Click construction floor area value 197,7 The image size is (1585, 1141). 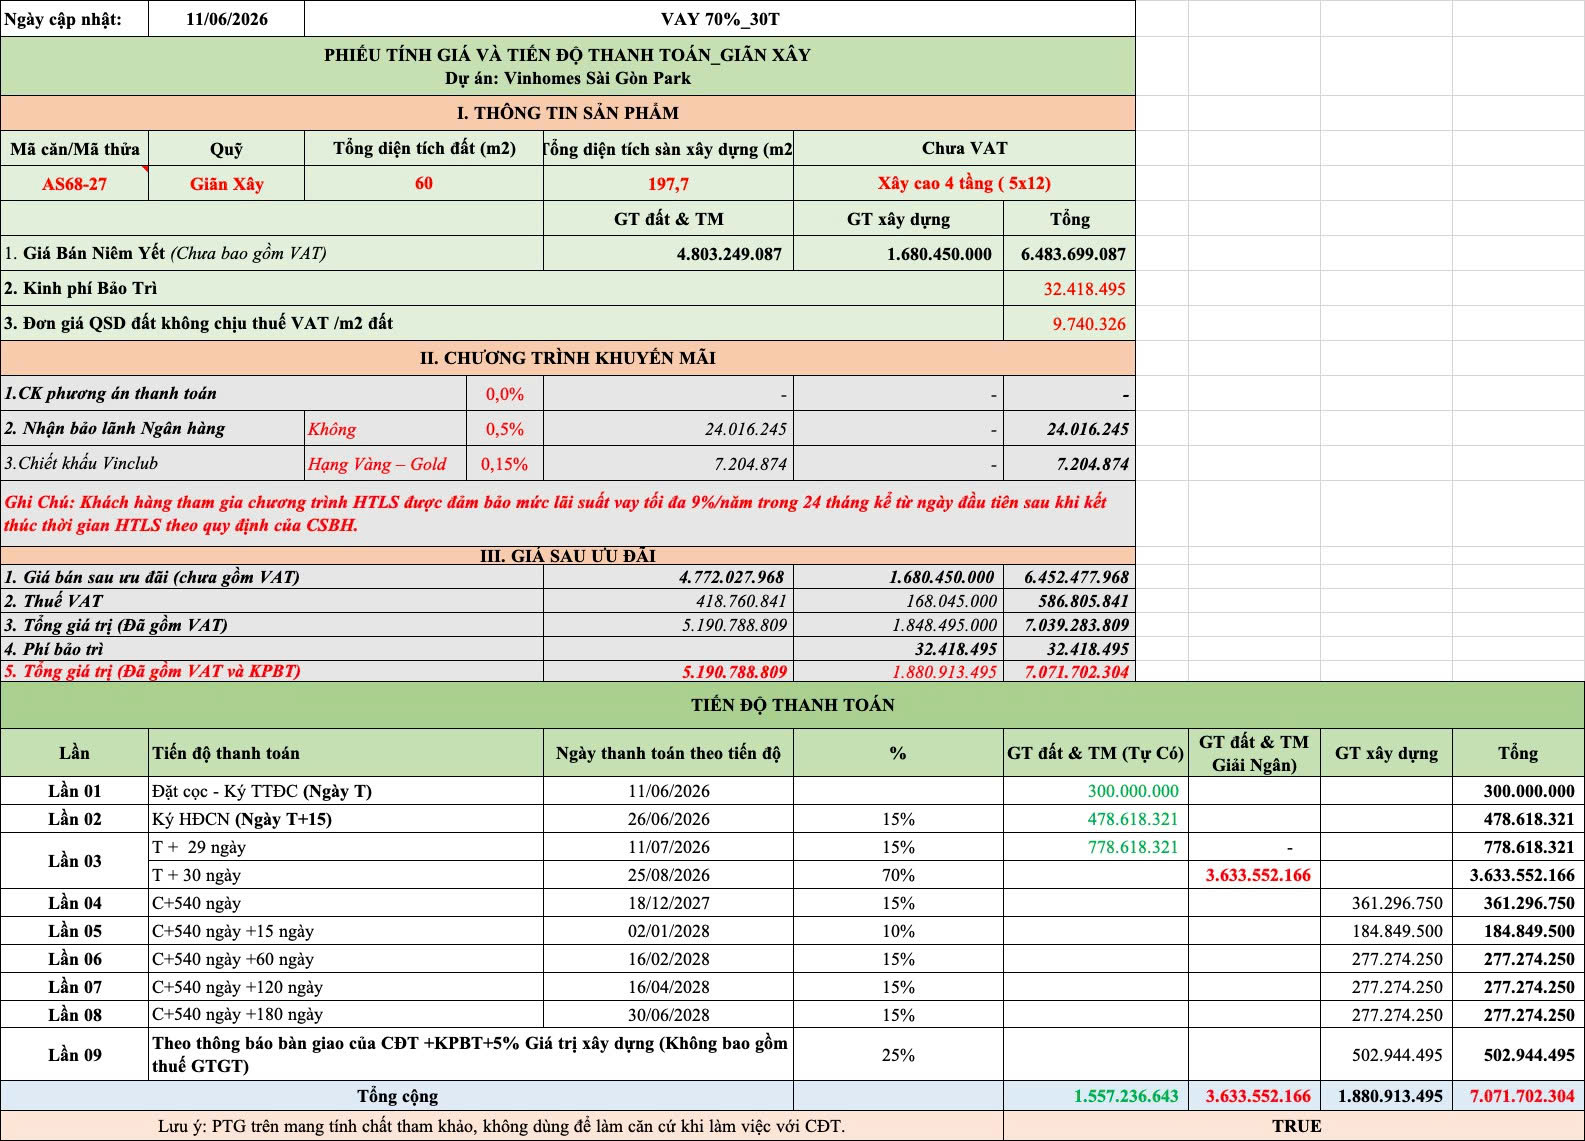[x=668, y=184]
